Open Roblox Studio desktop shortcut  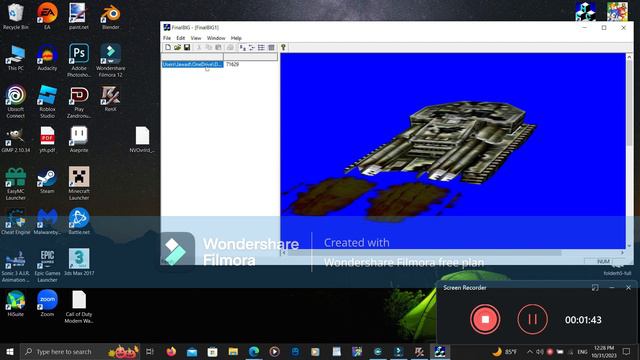click(47, 101)
